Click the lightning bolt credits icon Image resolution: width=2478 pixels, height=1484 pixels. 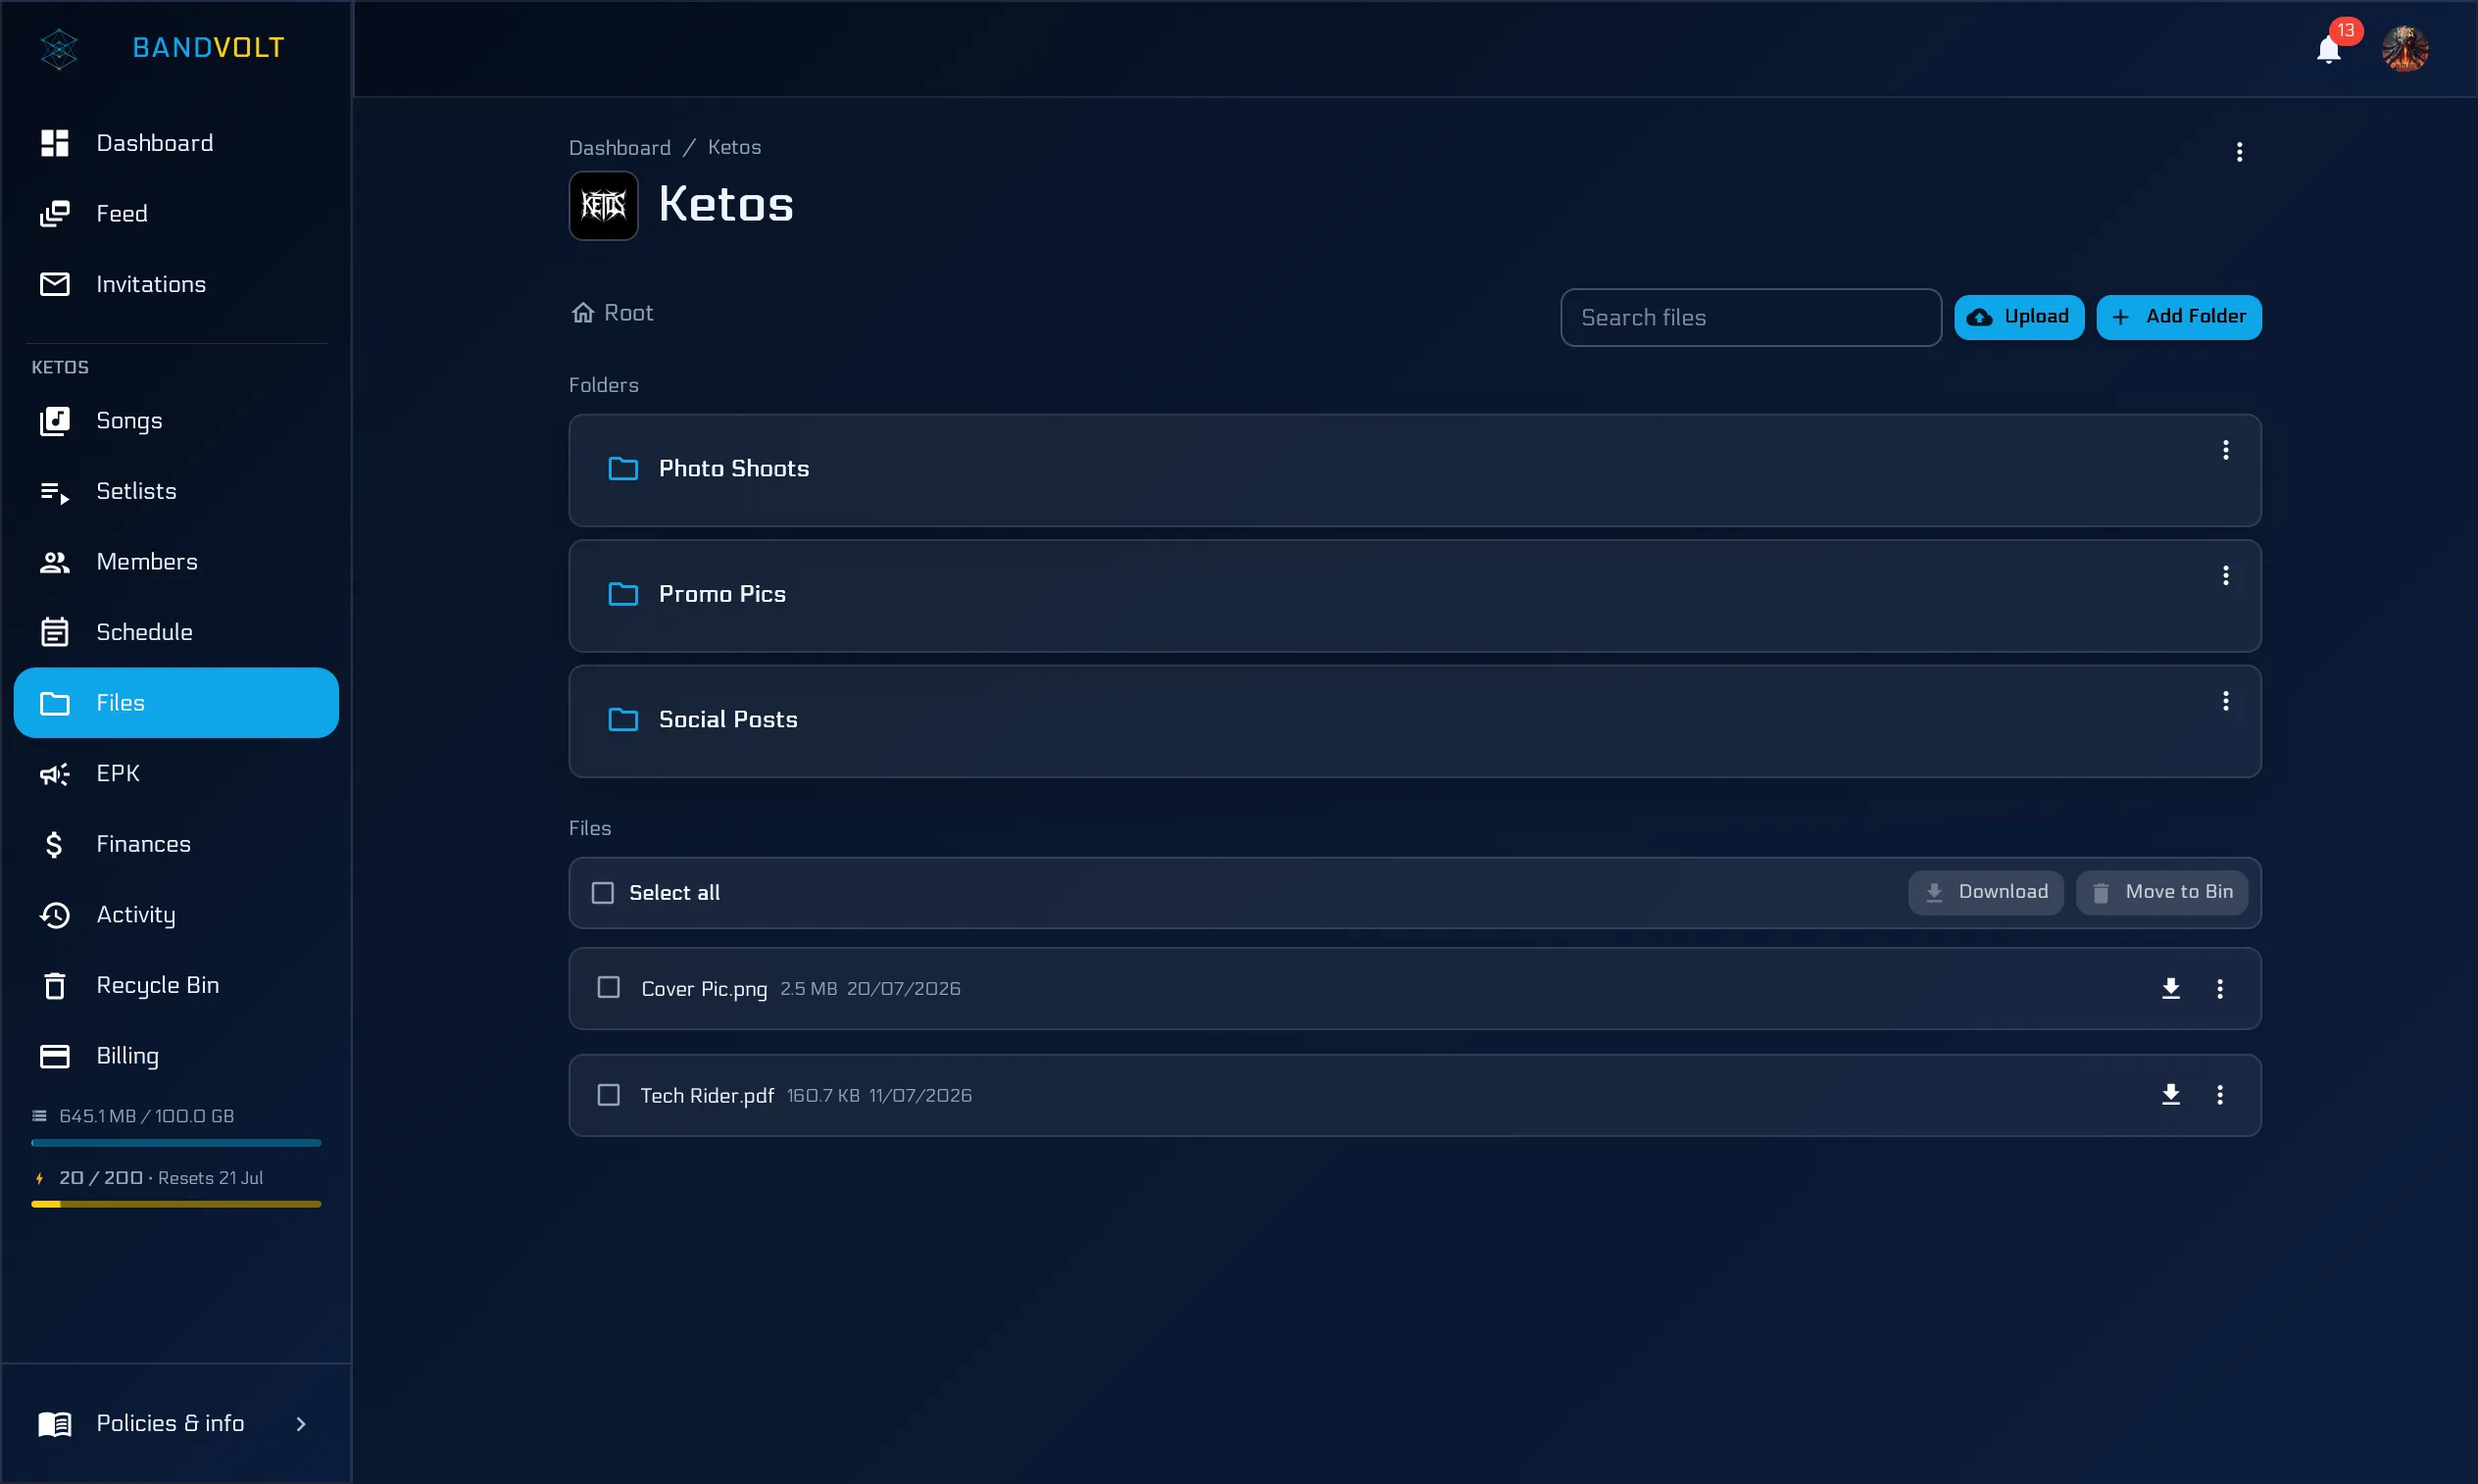tap(40, 1179)
